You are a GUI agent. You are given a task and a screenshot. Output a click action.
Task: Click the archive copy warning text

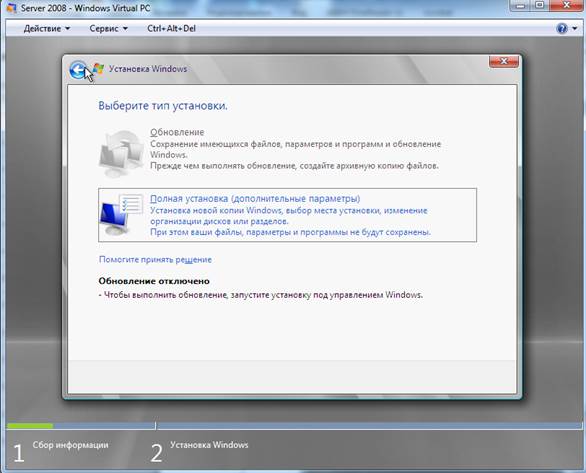pyautogui.click(x=294, y=166)
